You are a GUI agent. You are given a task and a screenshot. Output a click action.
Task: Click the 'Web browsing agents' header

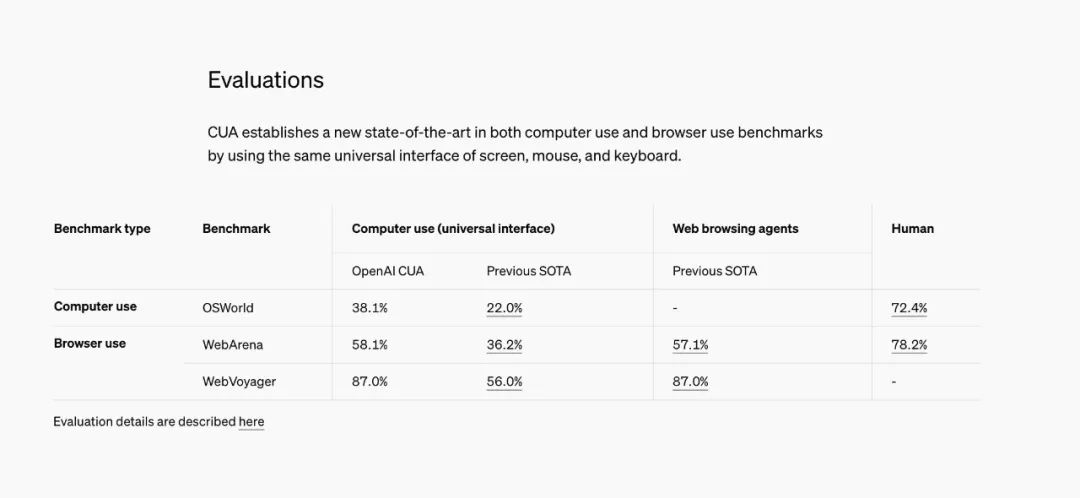pos(736,229)
